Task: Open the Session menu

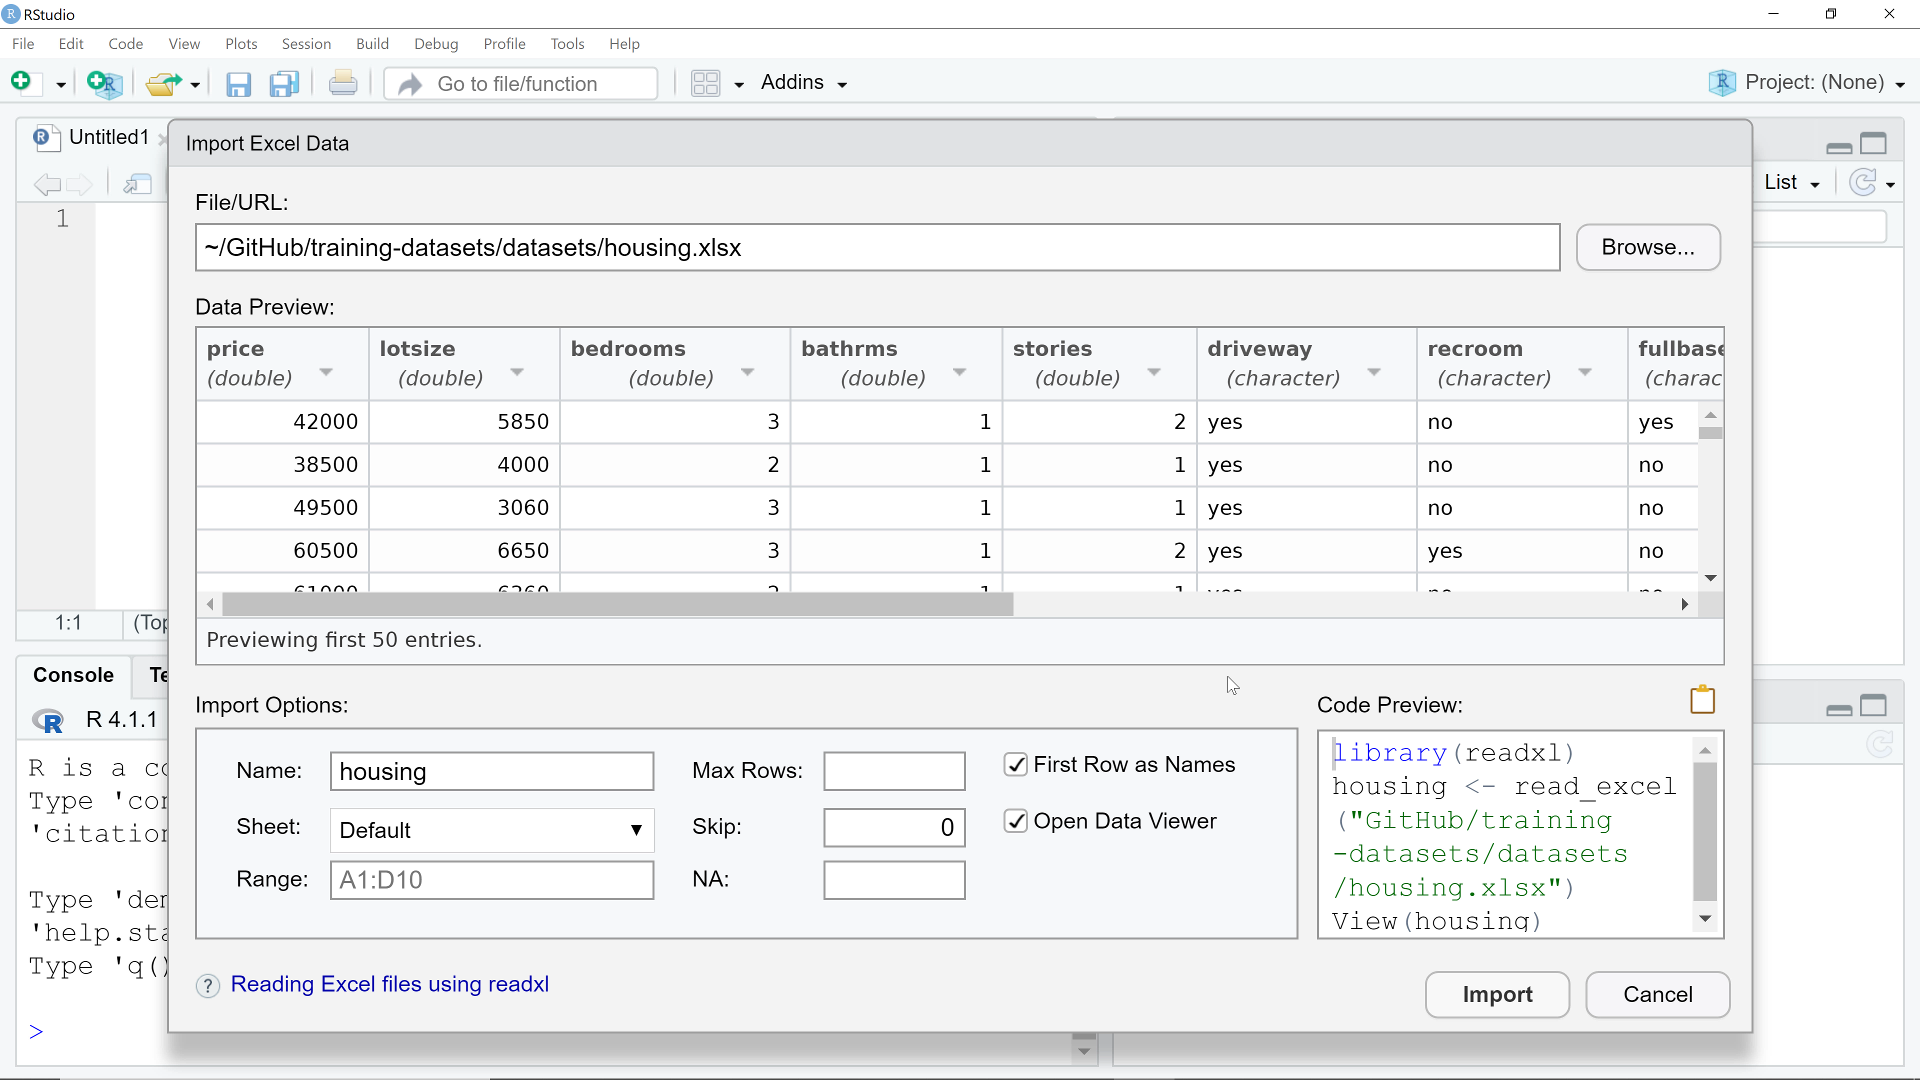Action: (306, 44)
